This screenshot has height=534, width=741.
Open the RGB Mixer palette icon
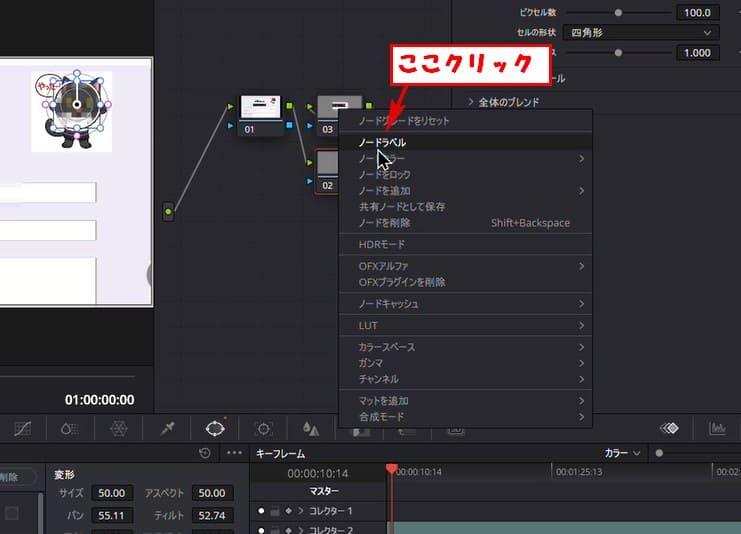tap(69, 428)
